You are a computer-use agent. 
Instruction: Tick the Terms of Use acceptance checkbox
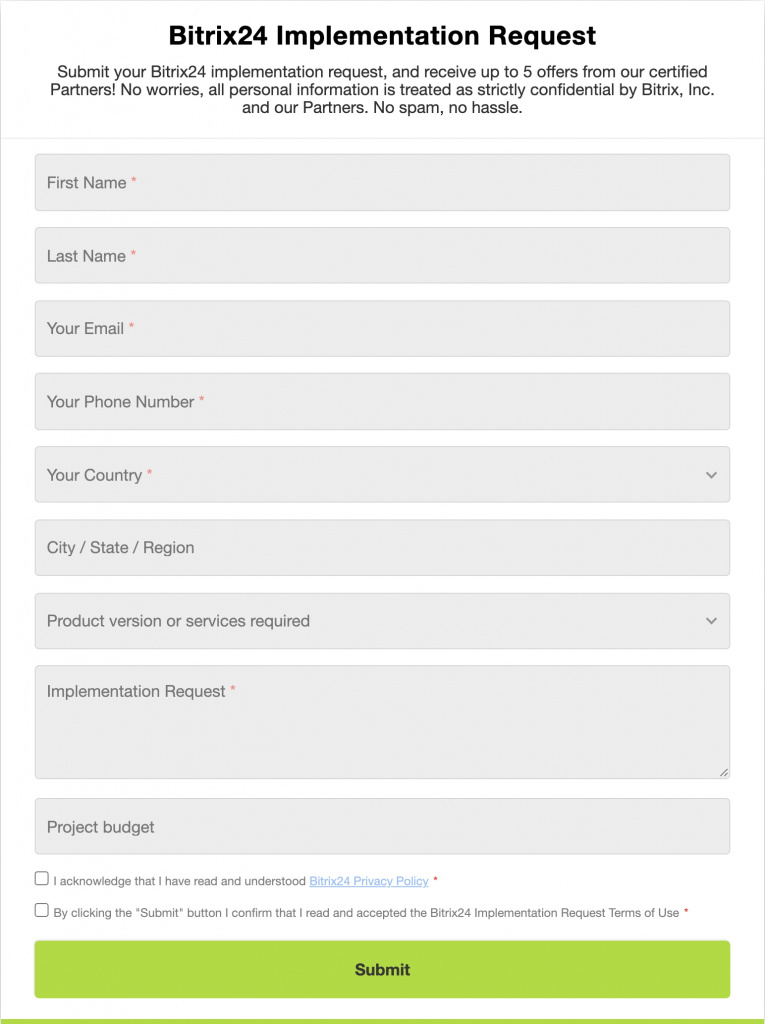click(41, 911)
